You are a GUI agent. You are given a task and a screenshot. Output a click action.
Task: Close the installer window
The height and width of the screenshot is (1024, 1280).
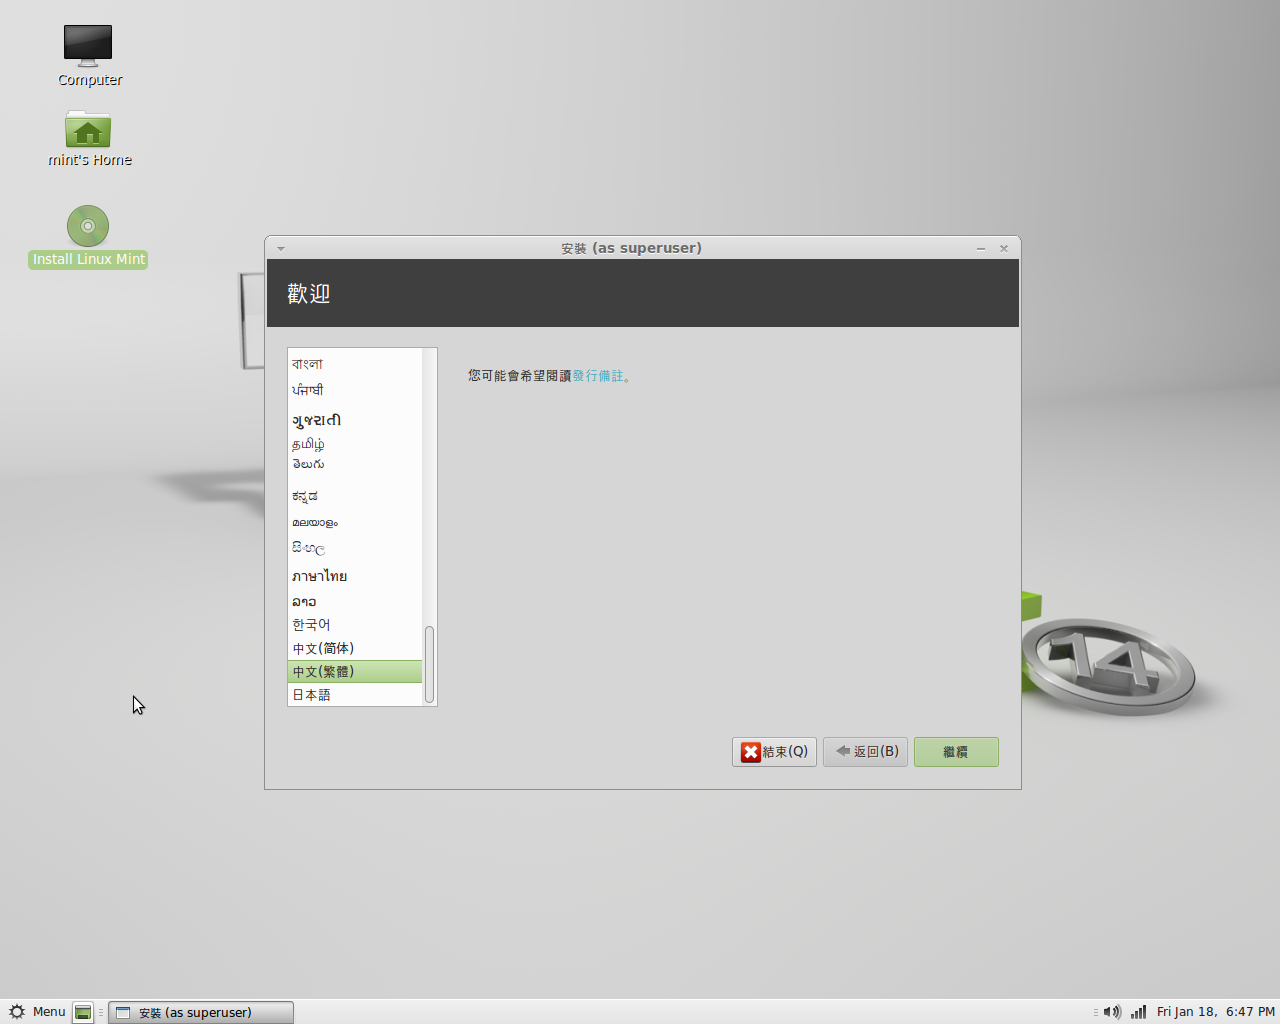point(1004,249)
